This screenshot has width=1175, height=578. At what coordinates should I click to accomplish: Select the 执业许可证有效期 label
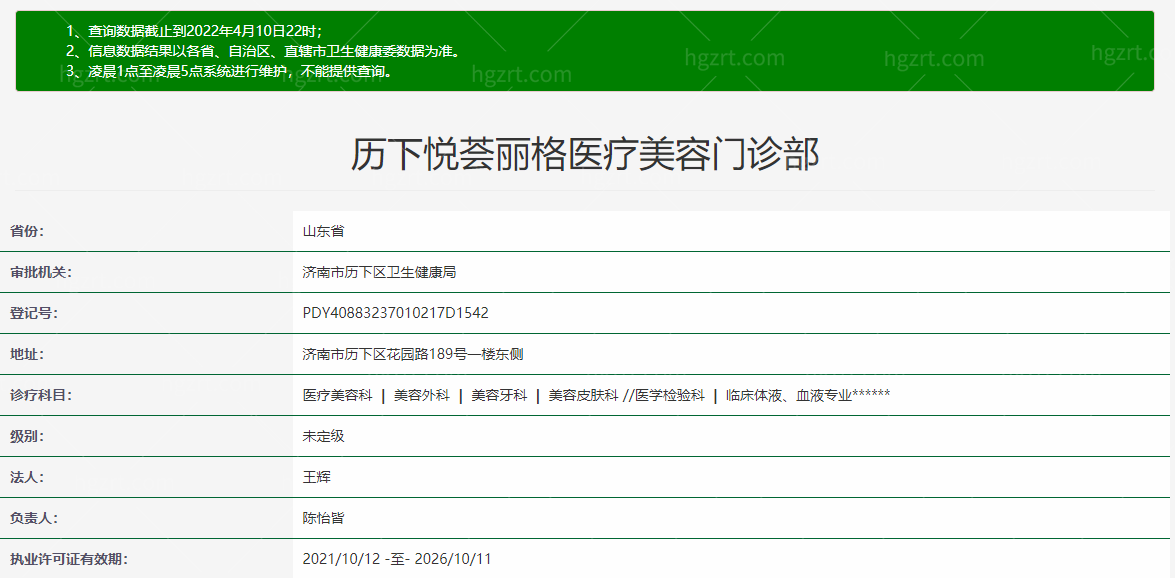coord(68,559)
